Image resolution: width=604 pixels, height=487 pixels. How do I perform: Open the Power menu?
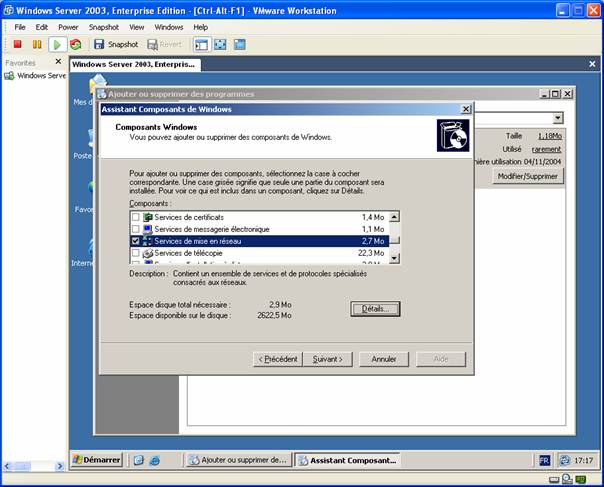click(x=68, y=27)
